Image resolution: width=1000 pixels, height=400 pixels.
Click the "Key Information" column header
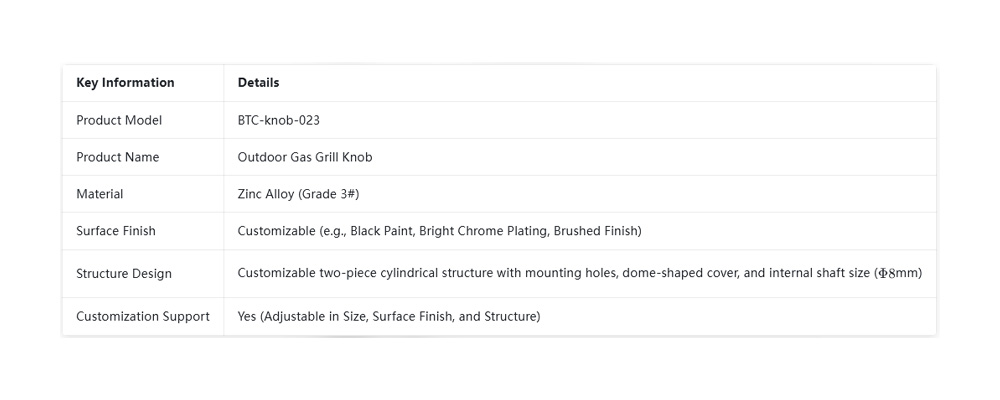(125, 83)
